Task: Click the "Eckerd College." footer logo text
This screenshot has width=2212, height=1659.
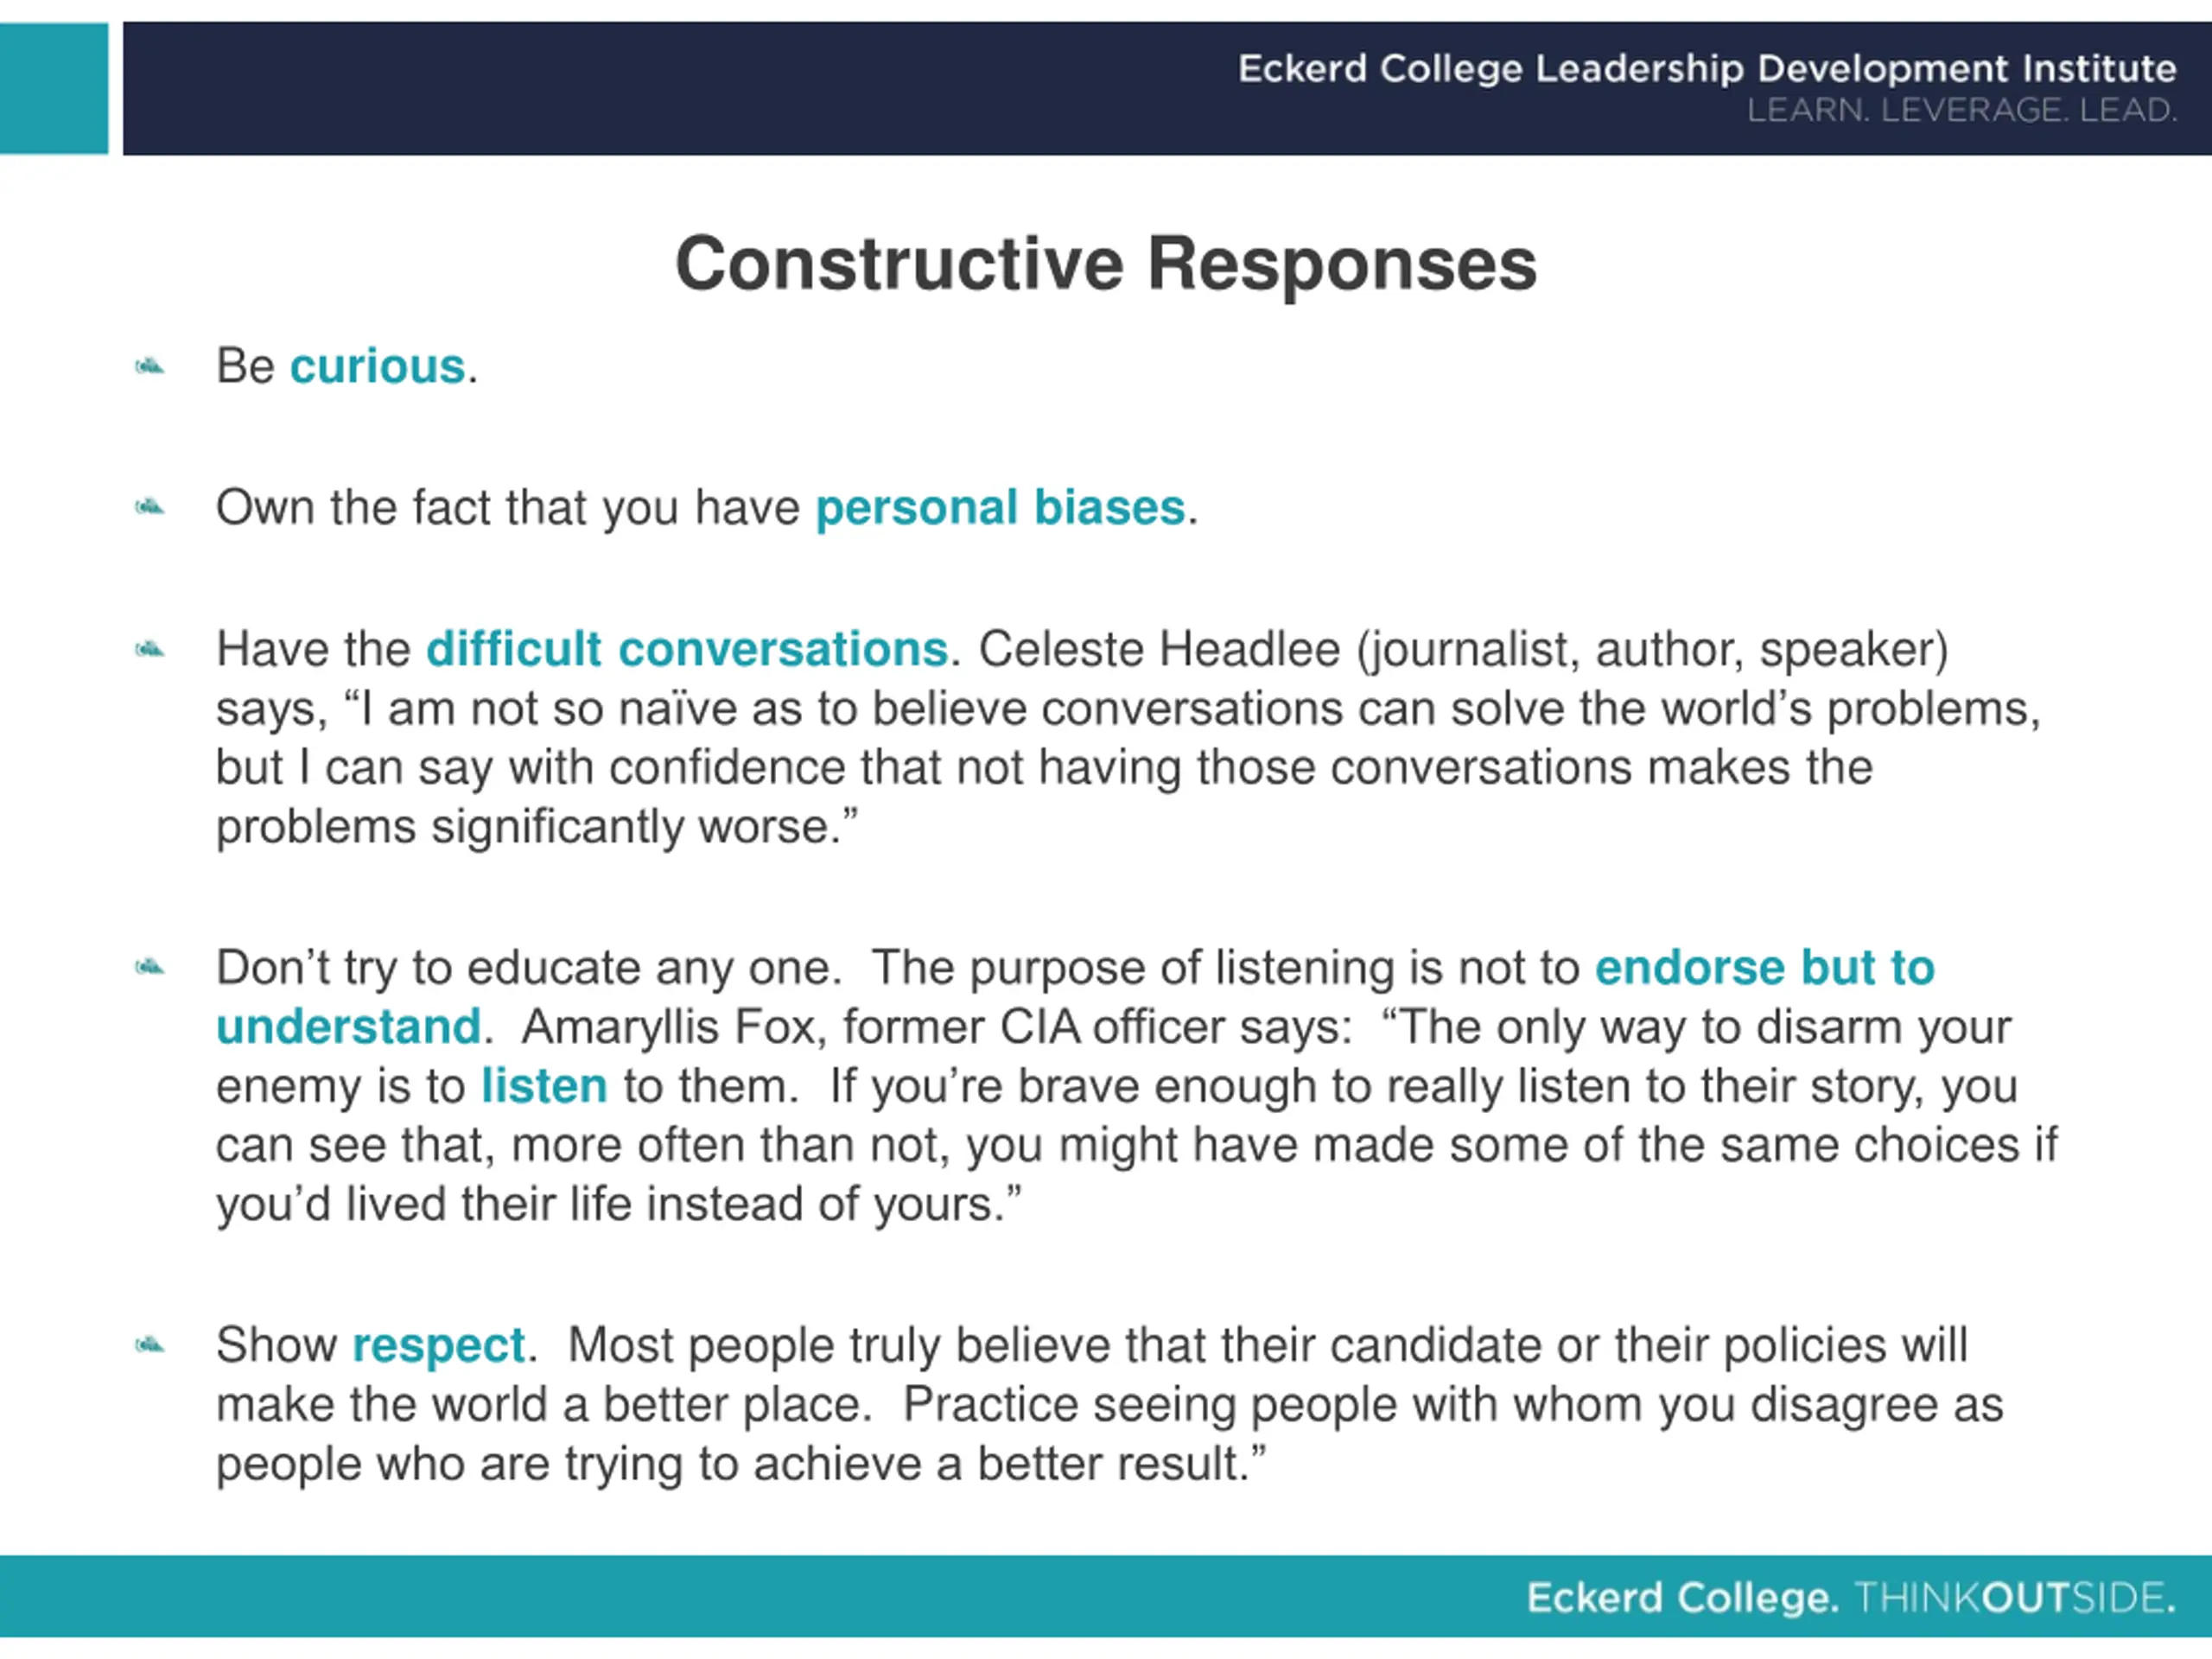Action: pos(1683,1597)
